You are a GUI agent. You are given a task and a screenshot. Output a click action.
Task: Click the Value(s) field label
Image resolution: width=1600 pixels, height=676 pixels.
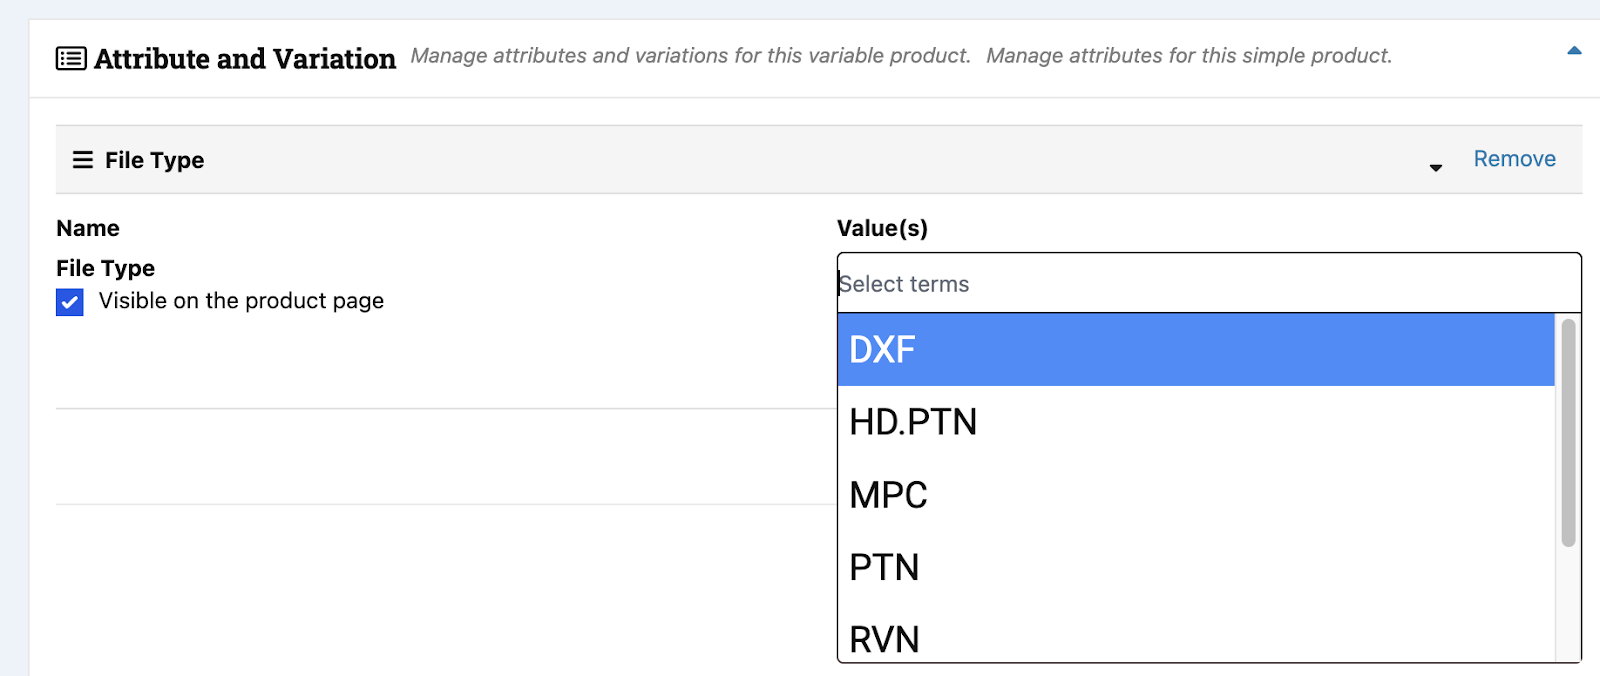point(882,228)
